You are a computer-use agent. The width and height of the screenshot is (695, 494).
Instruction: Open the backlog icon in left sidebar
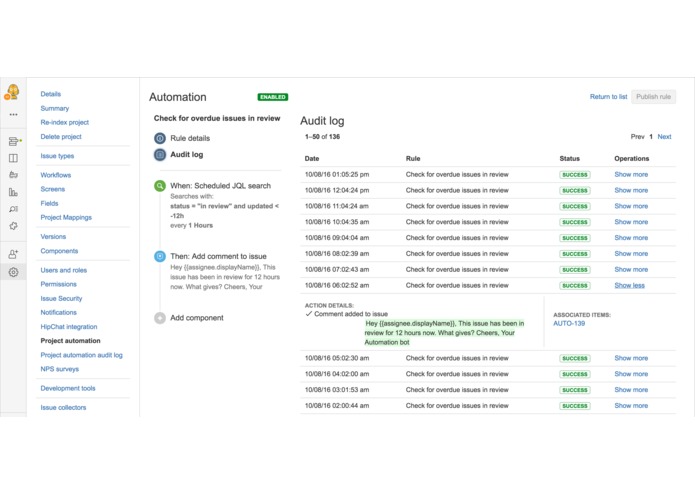coord(14,141)
